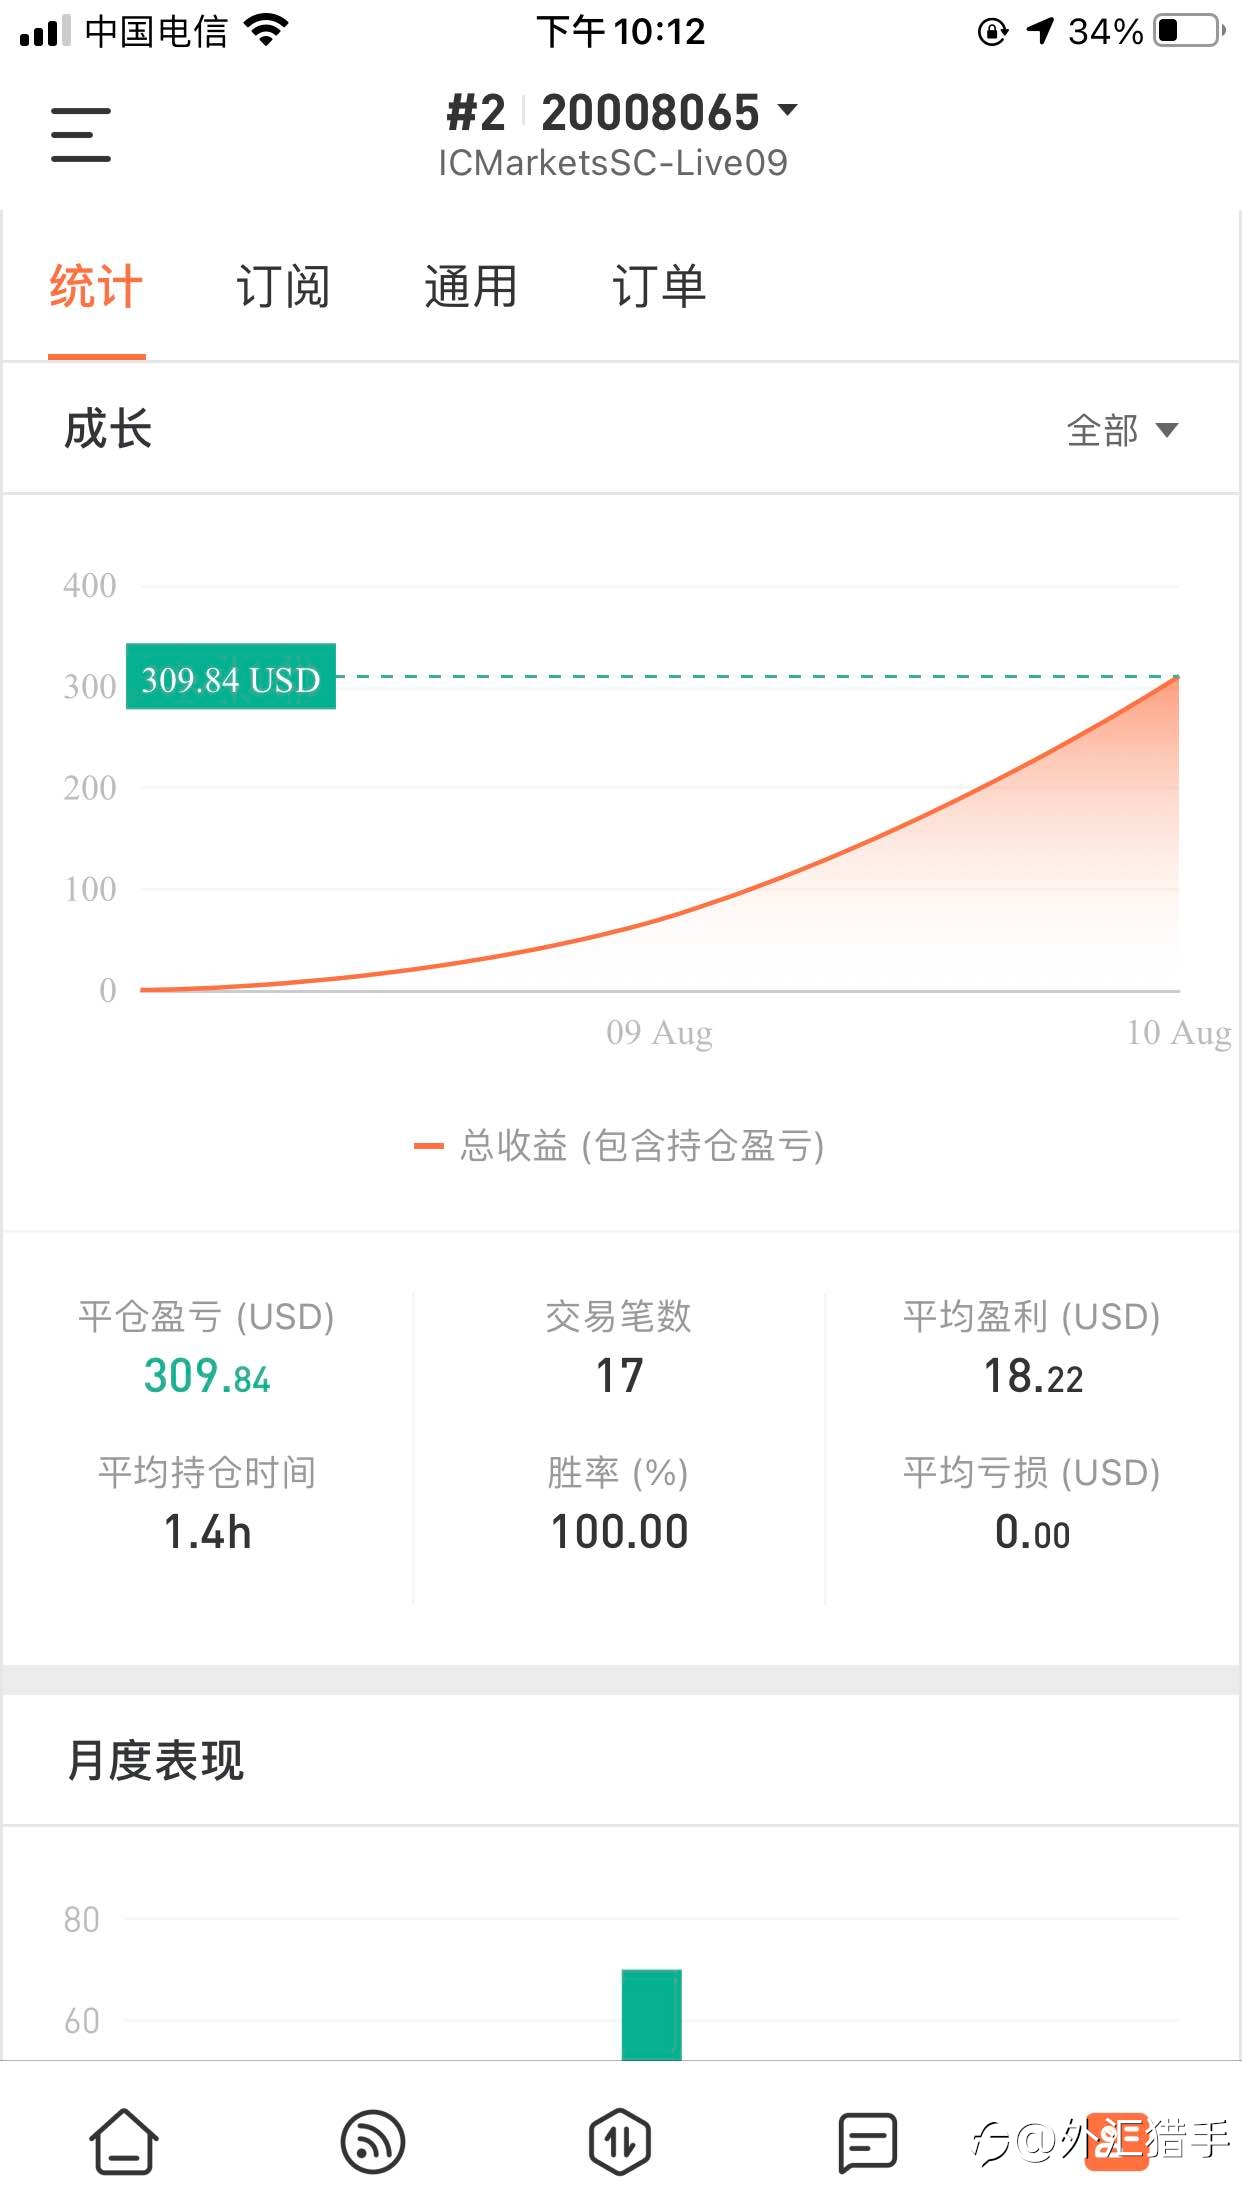Open the chat messages icon

click(x=867, y=2142)
